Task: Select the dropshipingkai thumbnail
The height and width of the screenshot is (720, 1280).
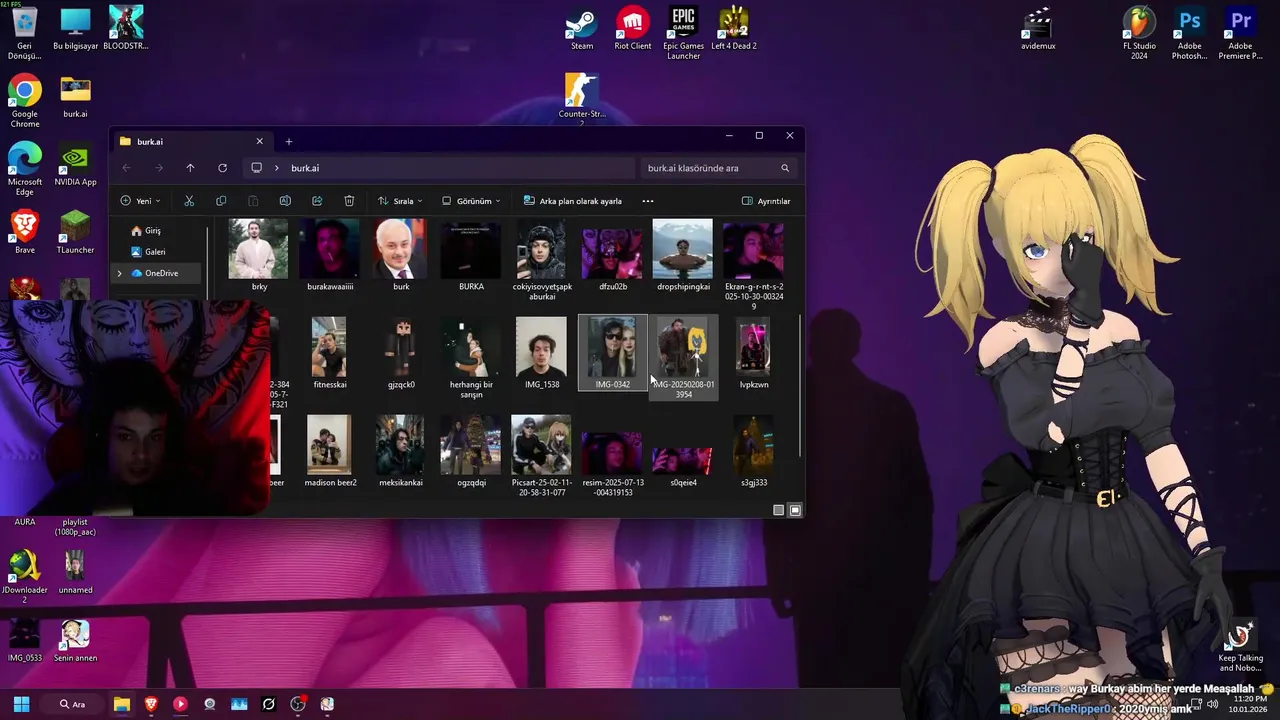Action: click(x=683, y=256)
